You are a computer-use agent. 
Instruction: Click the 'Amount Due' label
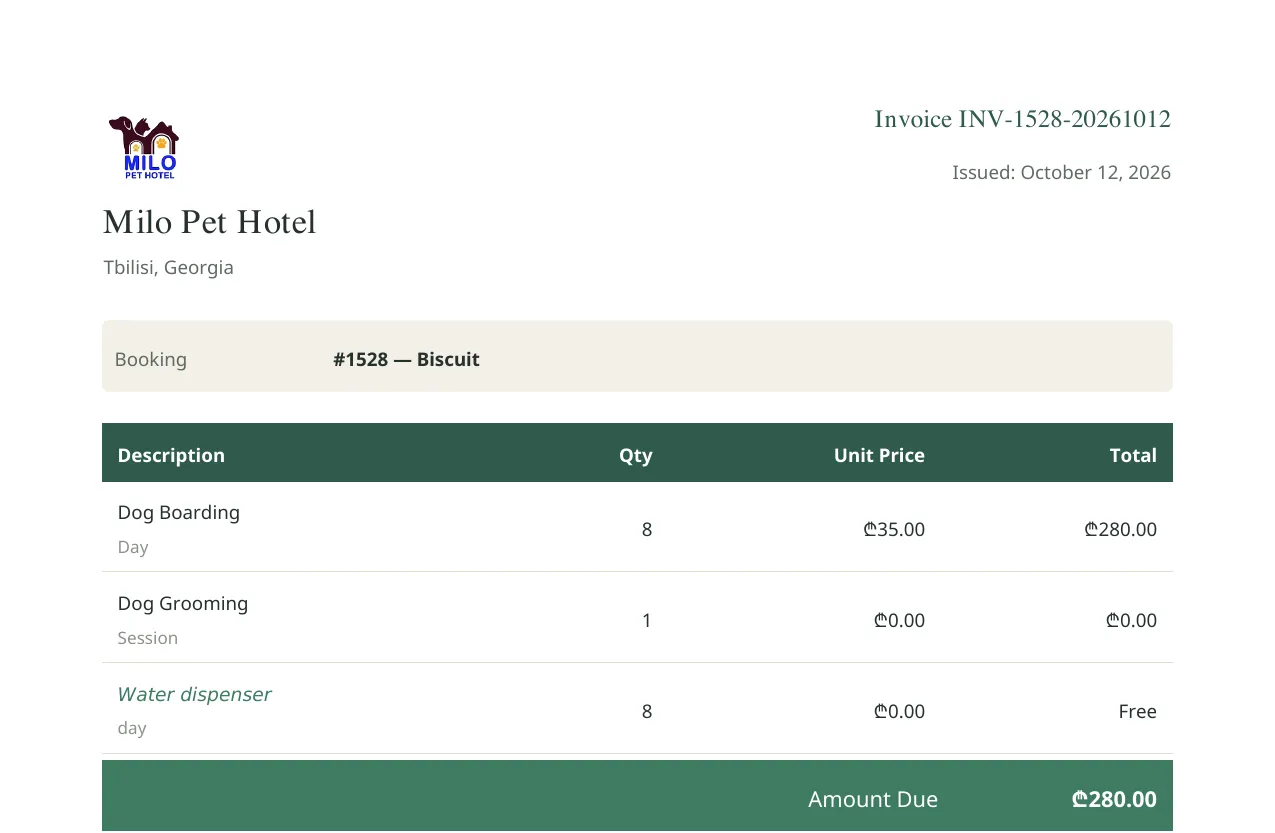click(x=873, y=799)
